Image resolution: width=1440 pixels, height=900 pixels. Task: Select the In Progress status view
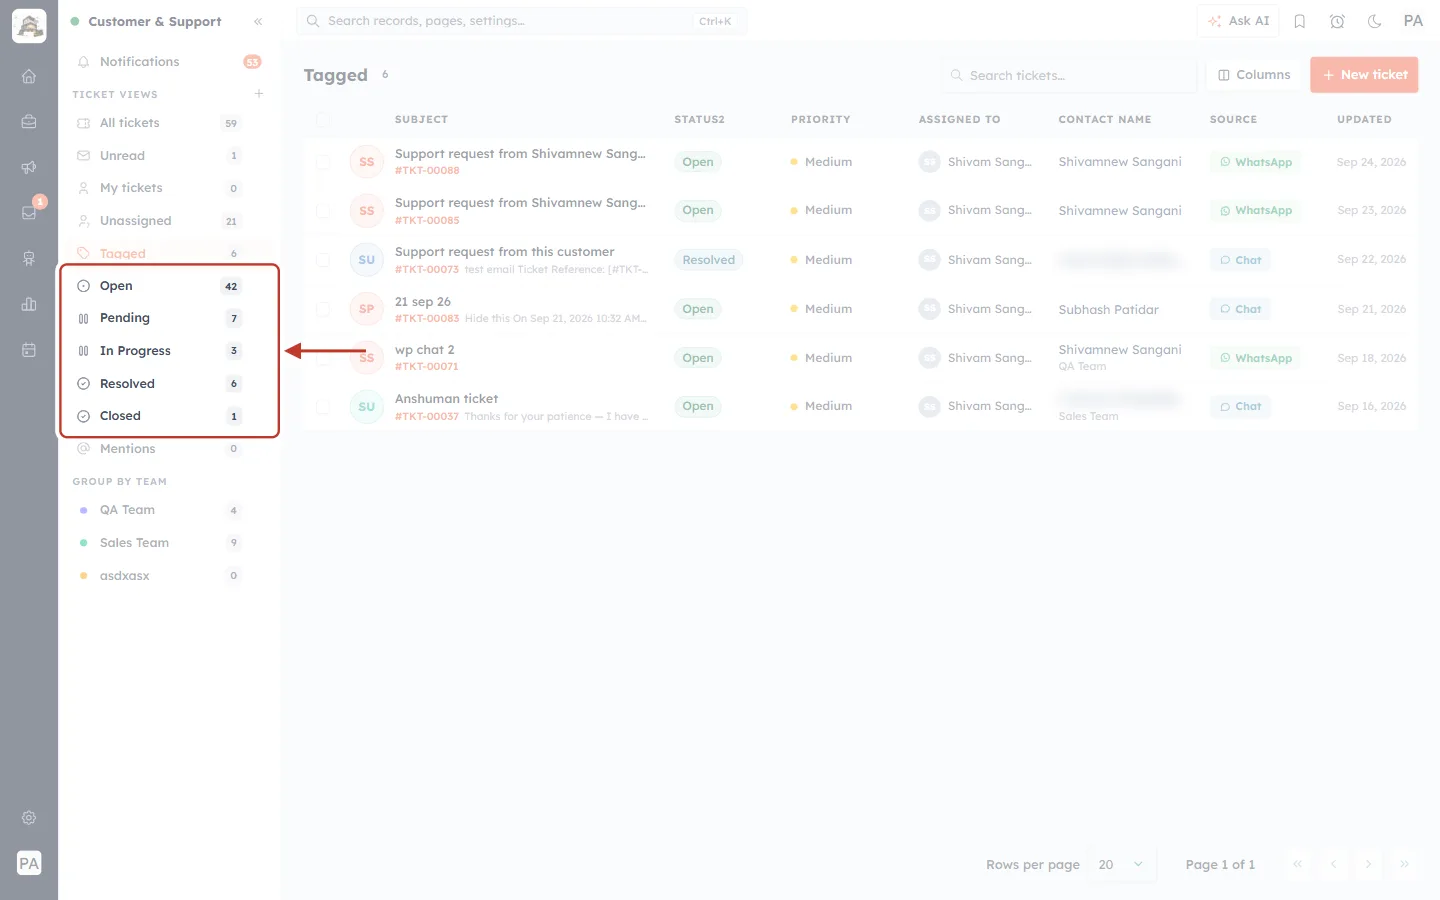click(160, 351)
